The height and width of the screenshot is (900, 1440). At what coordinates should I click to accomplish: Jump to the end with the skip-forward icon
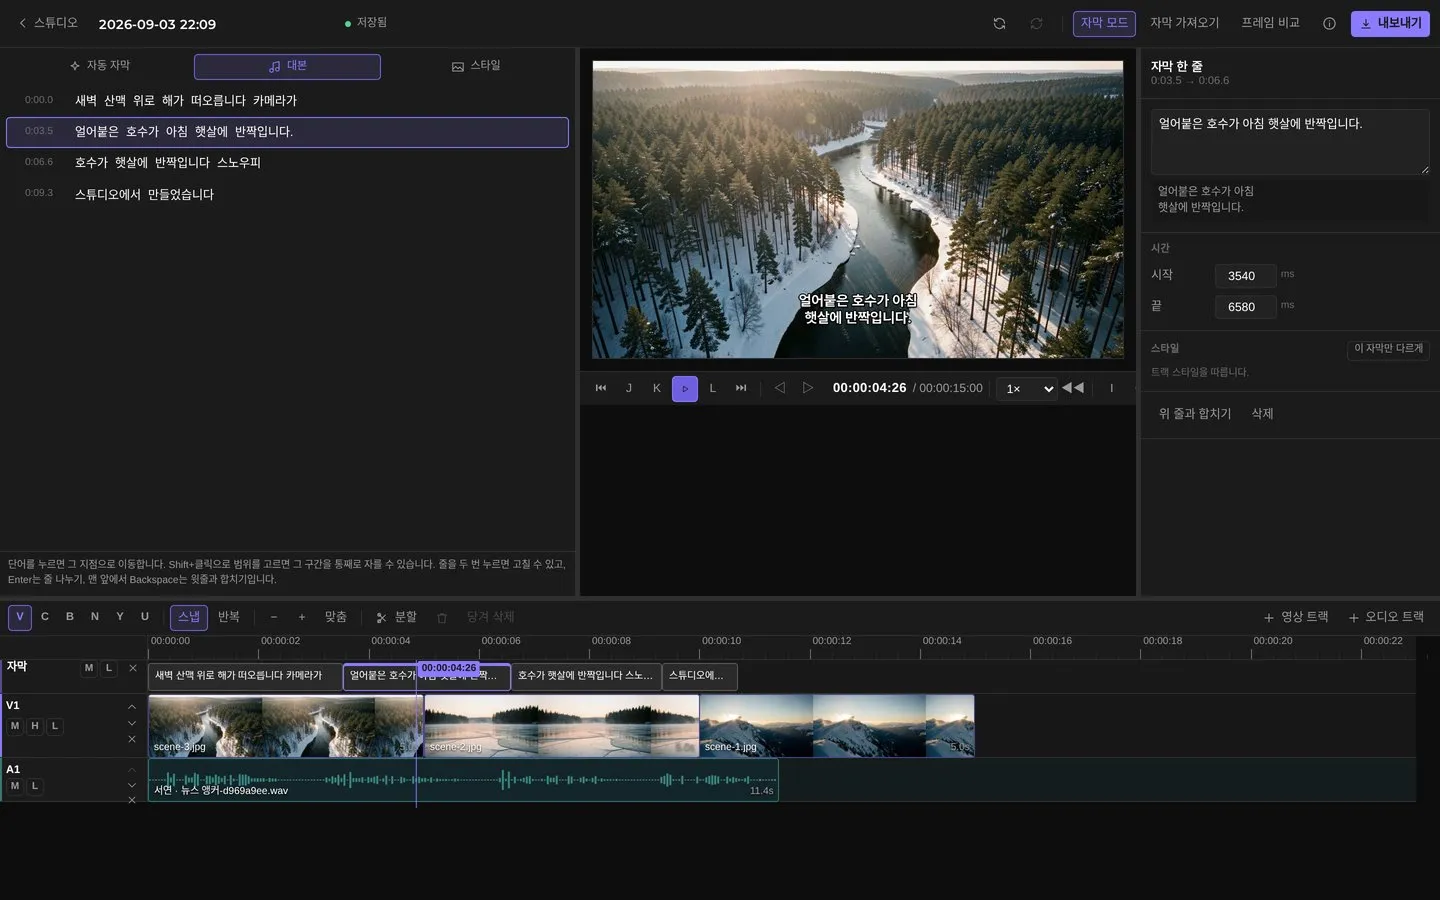pyautogui.click(x=741, y=388)
